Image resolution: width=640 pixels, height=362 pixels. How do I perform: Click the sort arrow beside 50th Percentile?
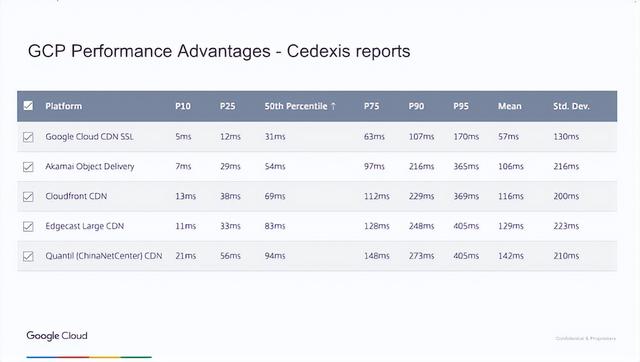[x=333, y=106]
